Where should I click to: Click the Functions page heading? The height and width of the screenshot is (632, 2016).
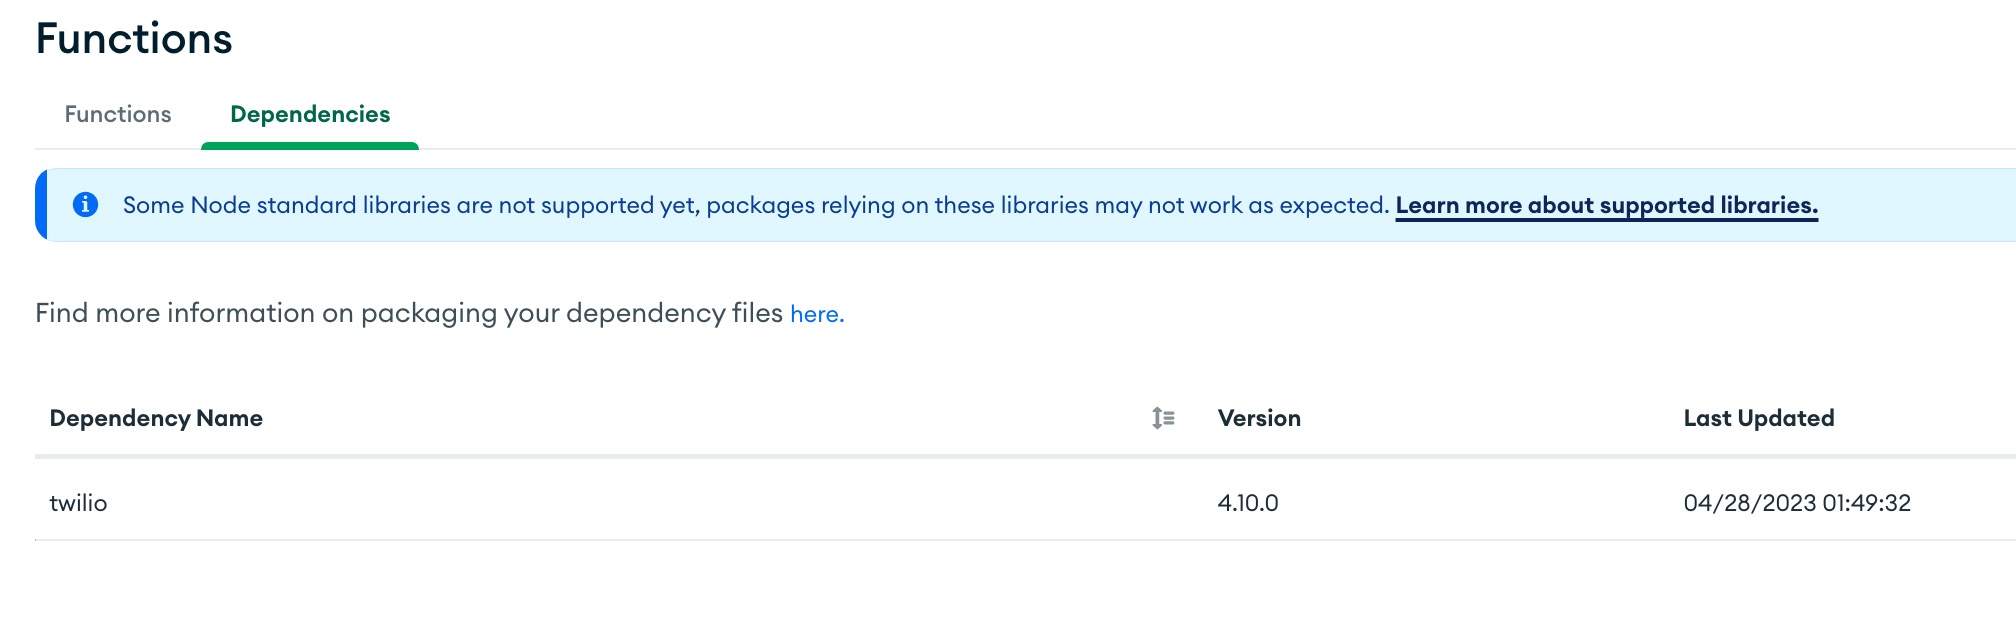pyautogui.click(x=134, y=39)
